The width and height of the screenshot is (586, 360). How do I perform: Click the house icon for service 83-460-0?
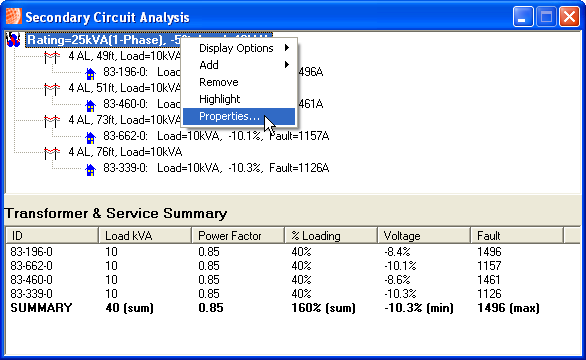90,105
